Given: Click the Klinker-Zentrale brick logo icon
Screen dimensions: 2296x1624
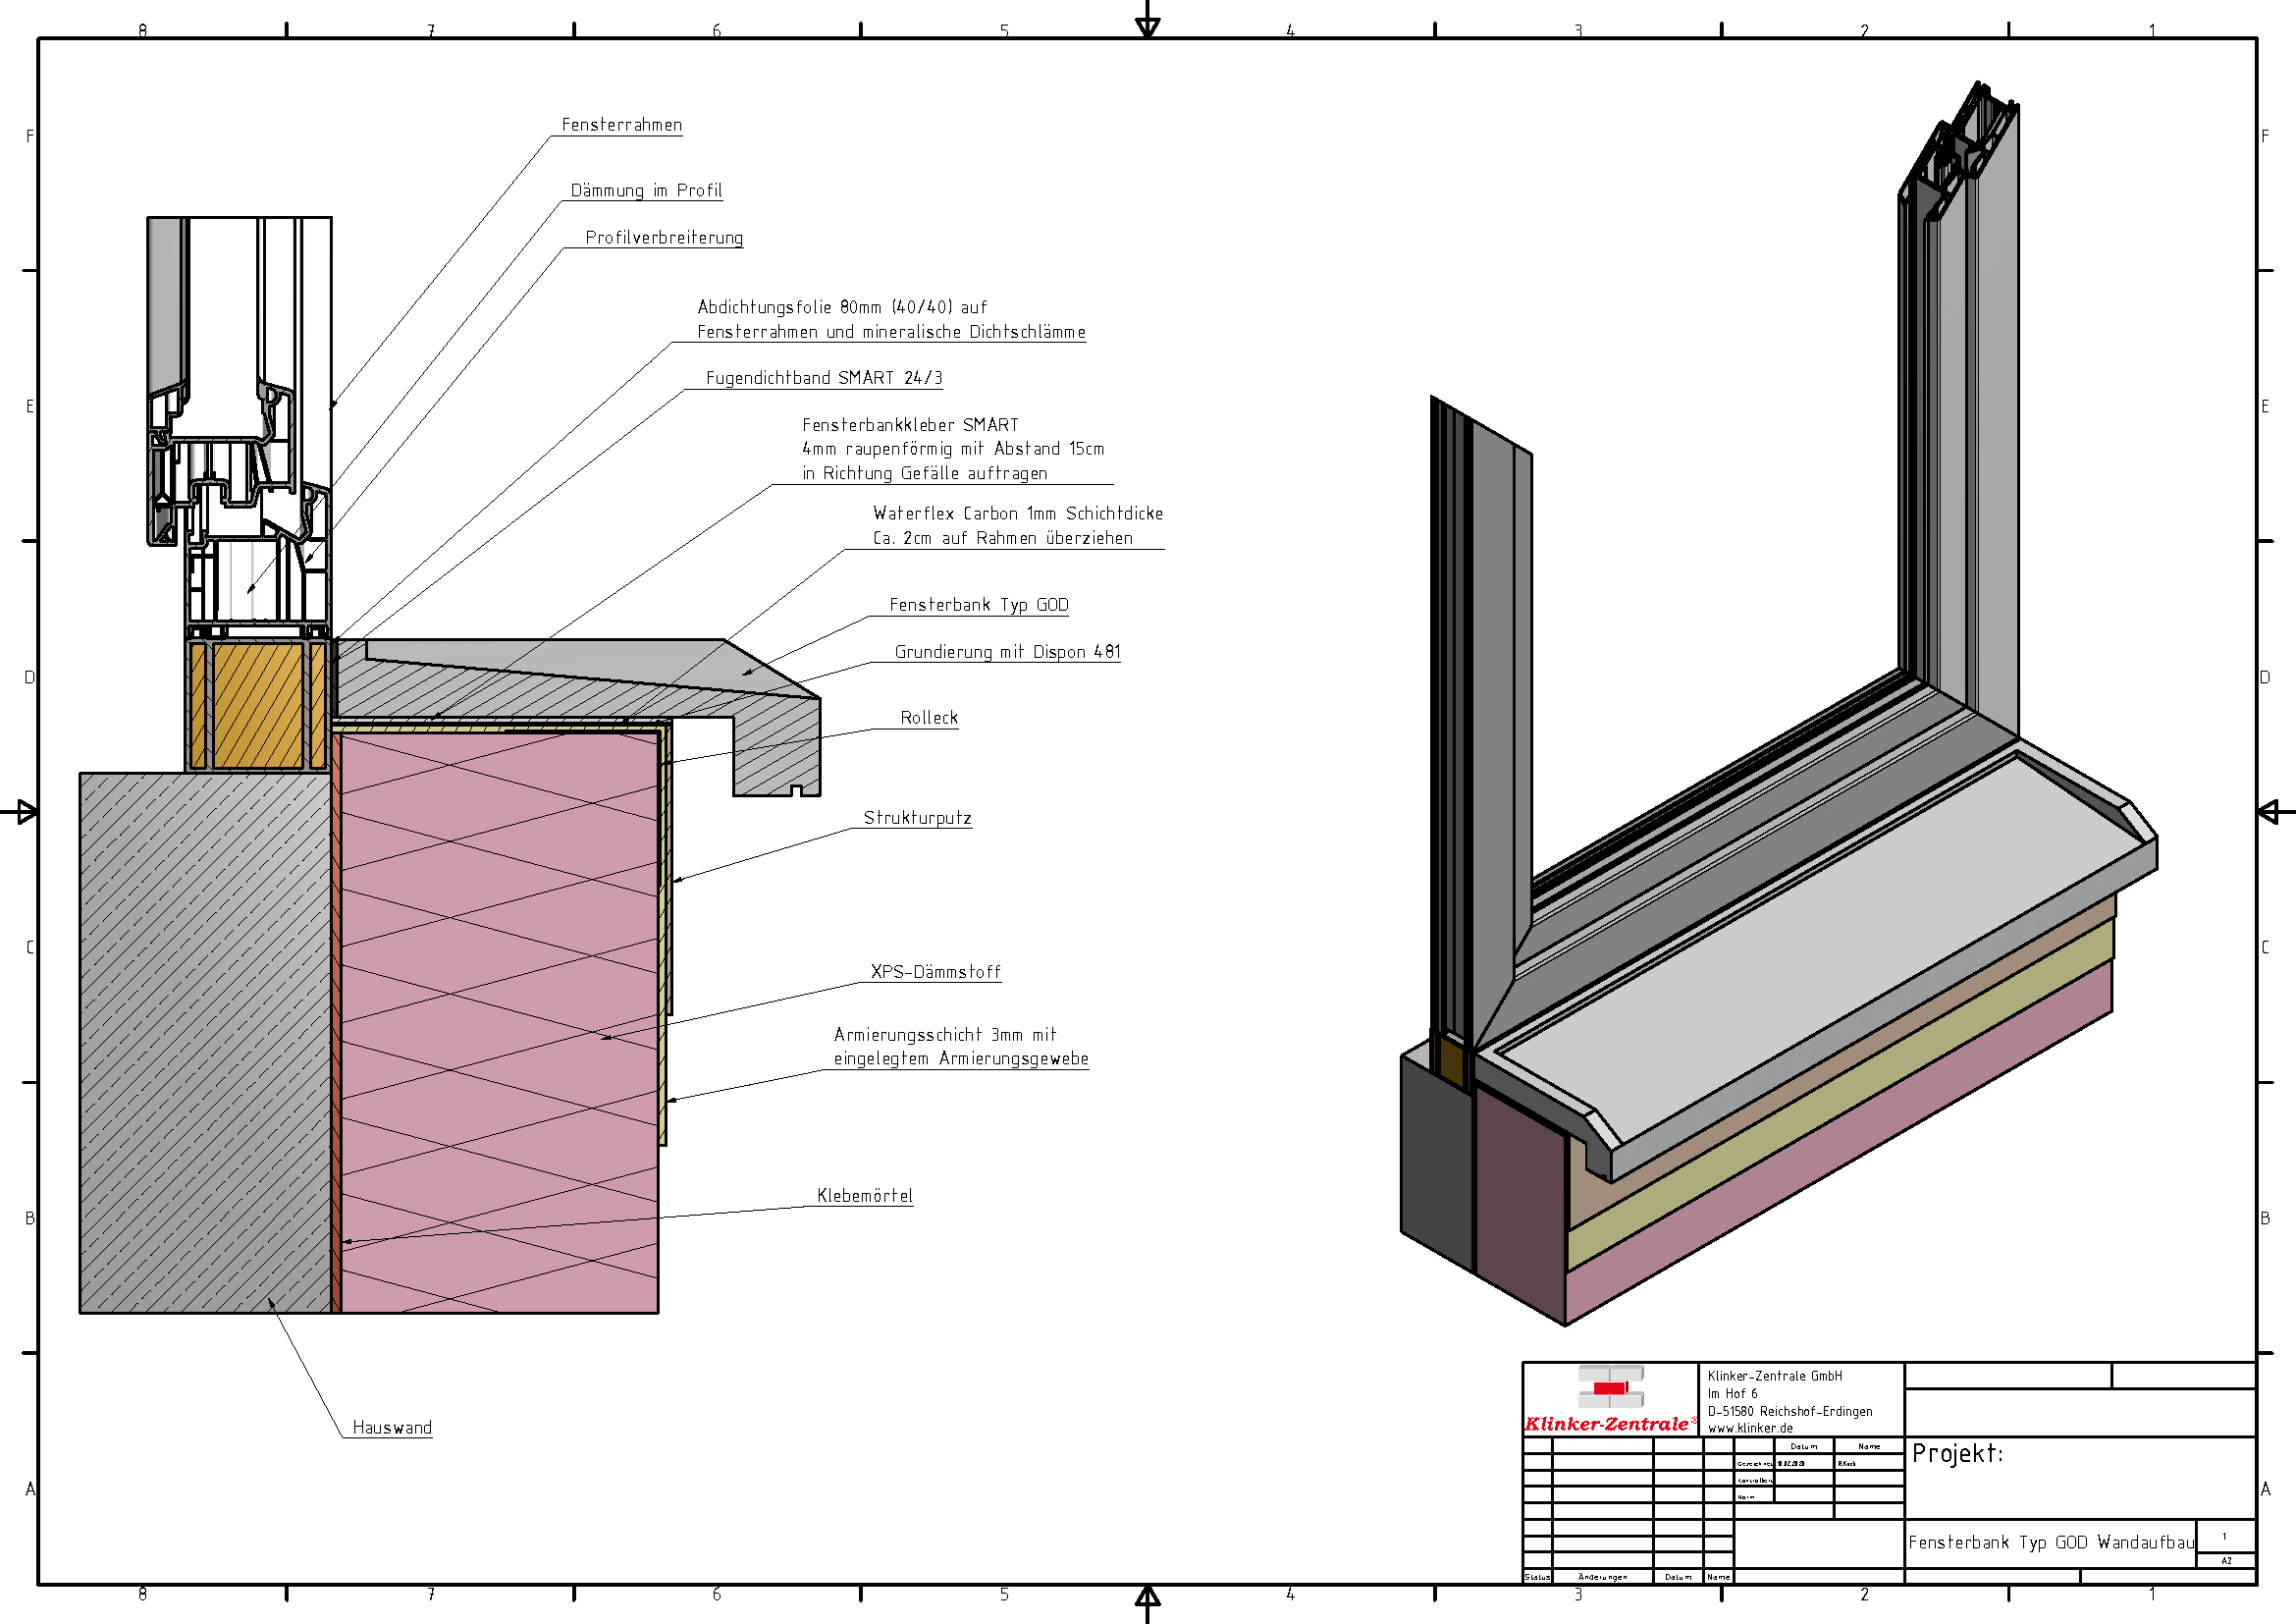Looking at the screenshot, I should (x=1610, y=1387).
